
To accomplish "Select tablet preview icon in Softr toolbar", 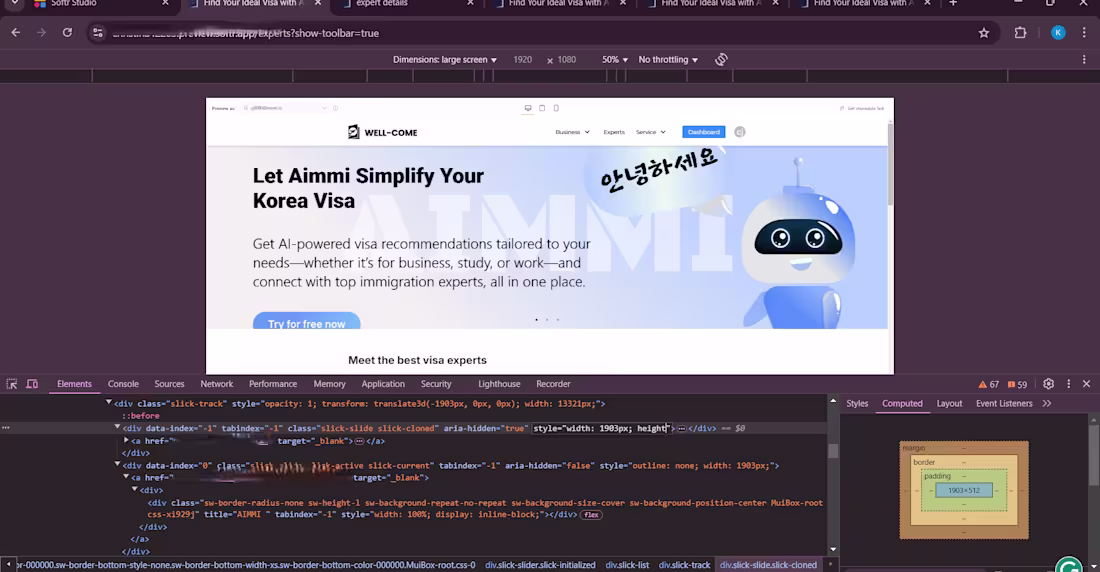I will 542,108.
